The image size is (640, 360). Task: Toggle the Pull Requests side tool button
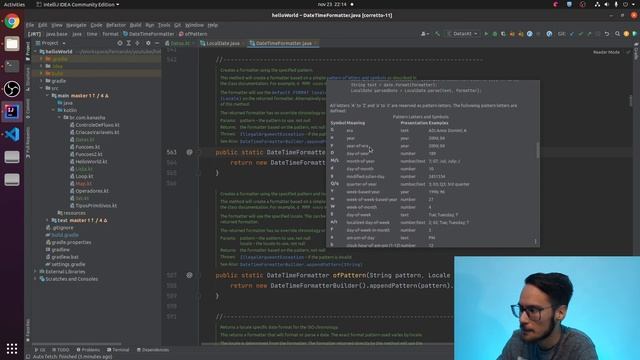[x=28, y=142]
